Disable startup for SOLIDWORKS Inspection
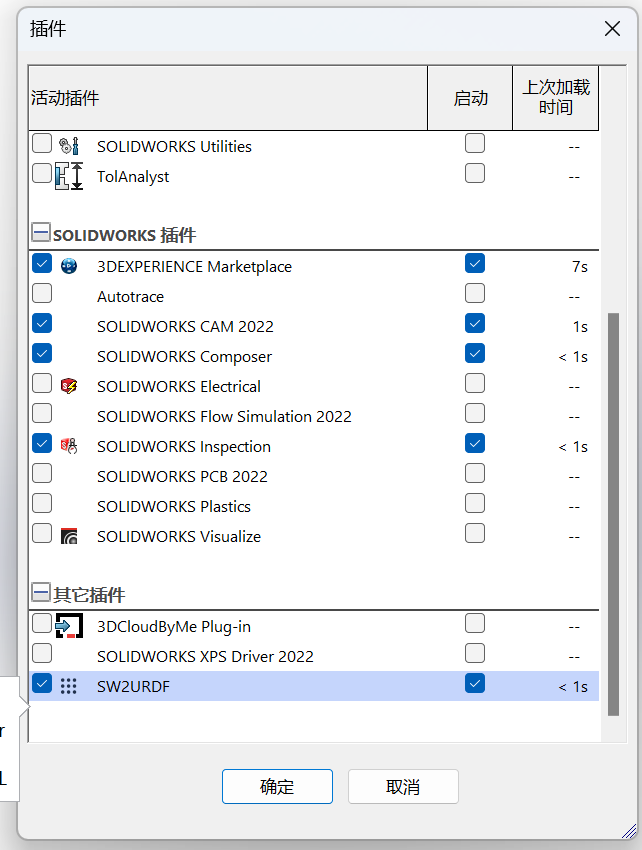Image resolution: width=642 pixels, height=850 pixels. [x=475, y=443]
